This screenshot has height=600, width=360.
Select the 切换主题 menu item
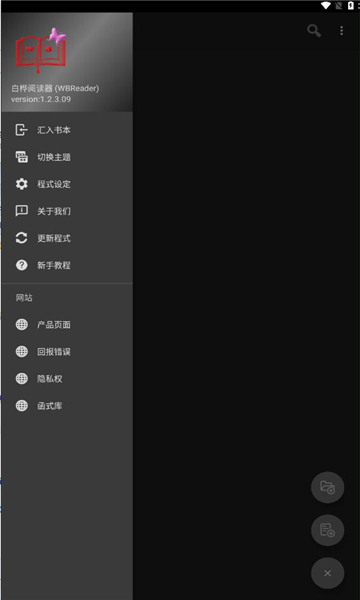coord(67,157)
